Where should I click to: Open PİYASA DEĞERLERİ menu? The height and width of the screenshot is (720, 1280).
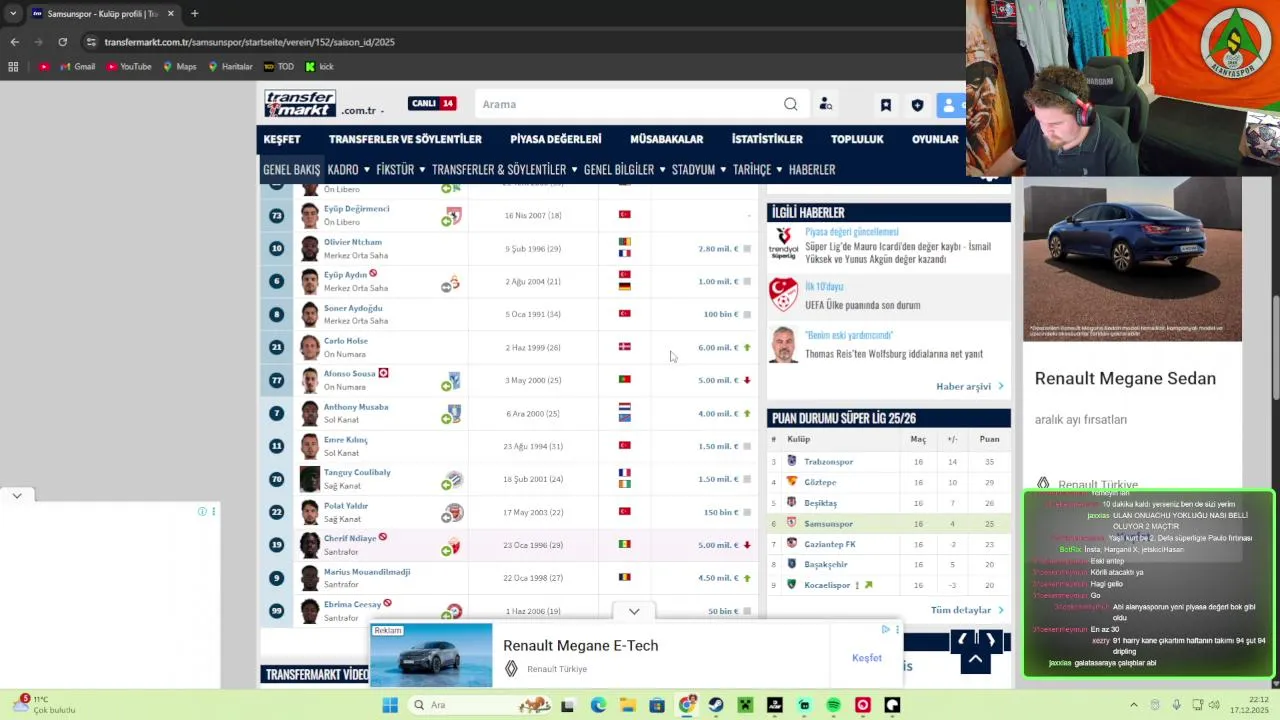[555, 139]
